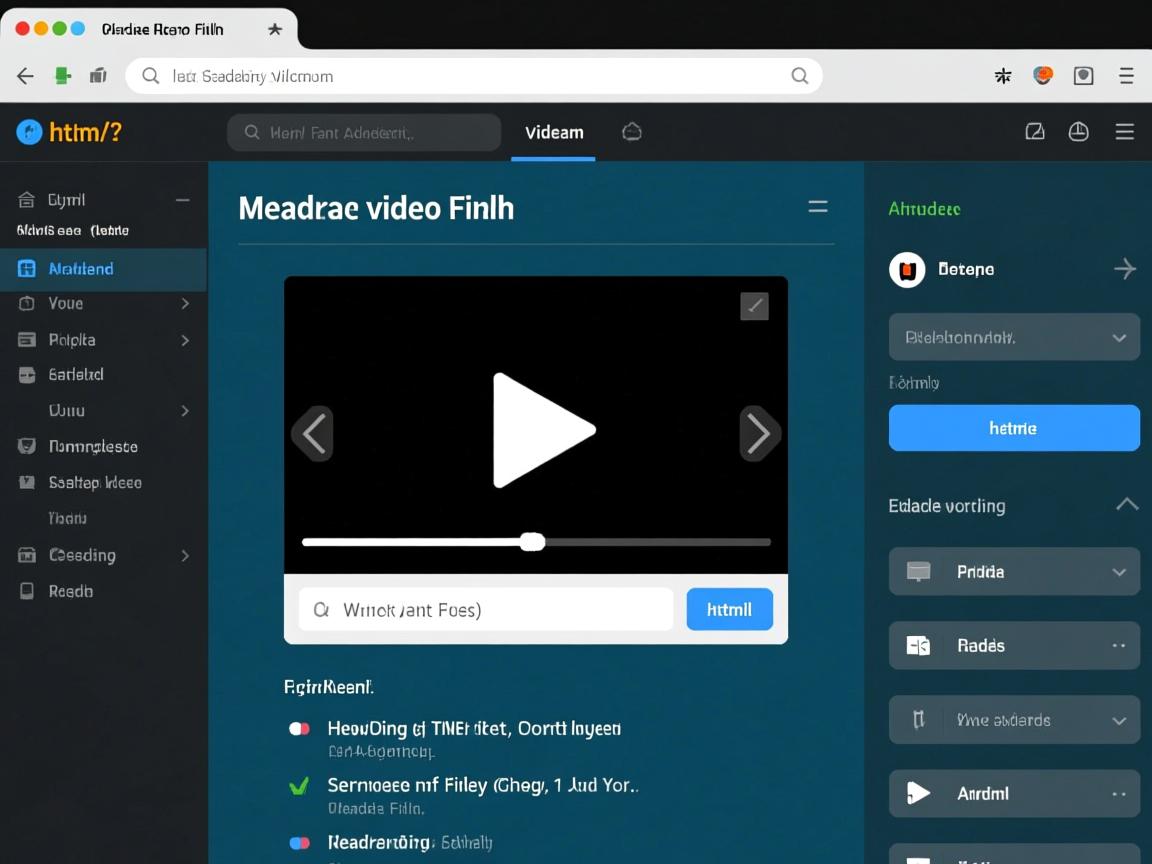
Task: Click the blue html button beside the search field
Action: pos(729,609)
